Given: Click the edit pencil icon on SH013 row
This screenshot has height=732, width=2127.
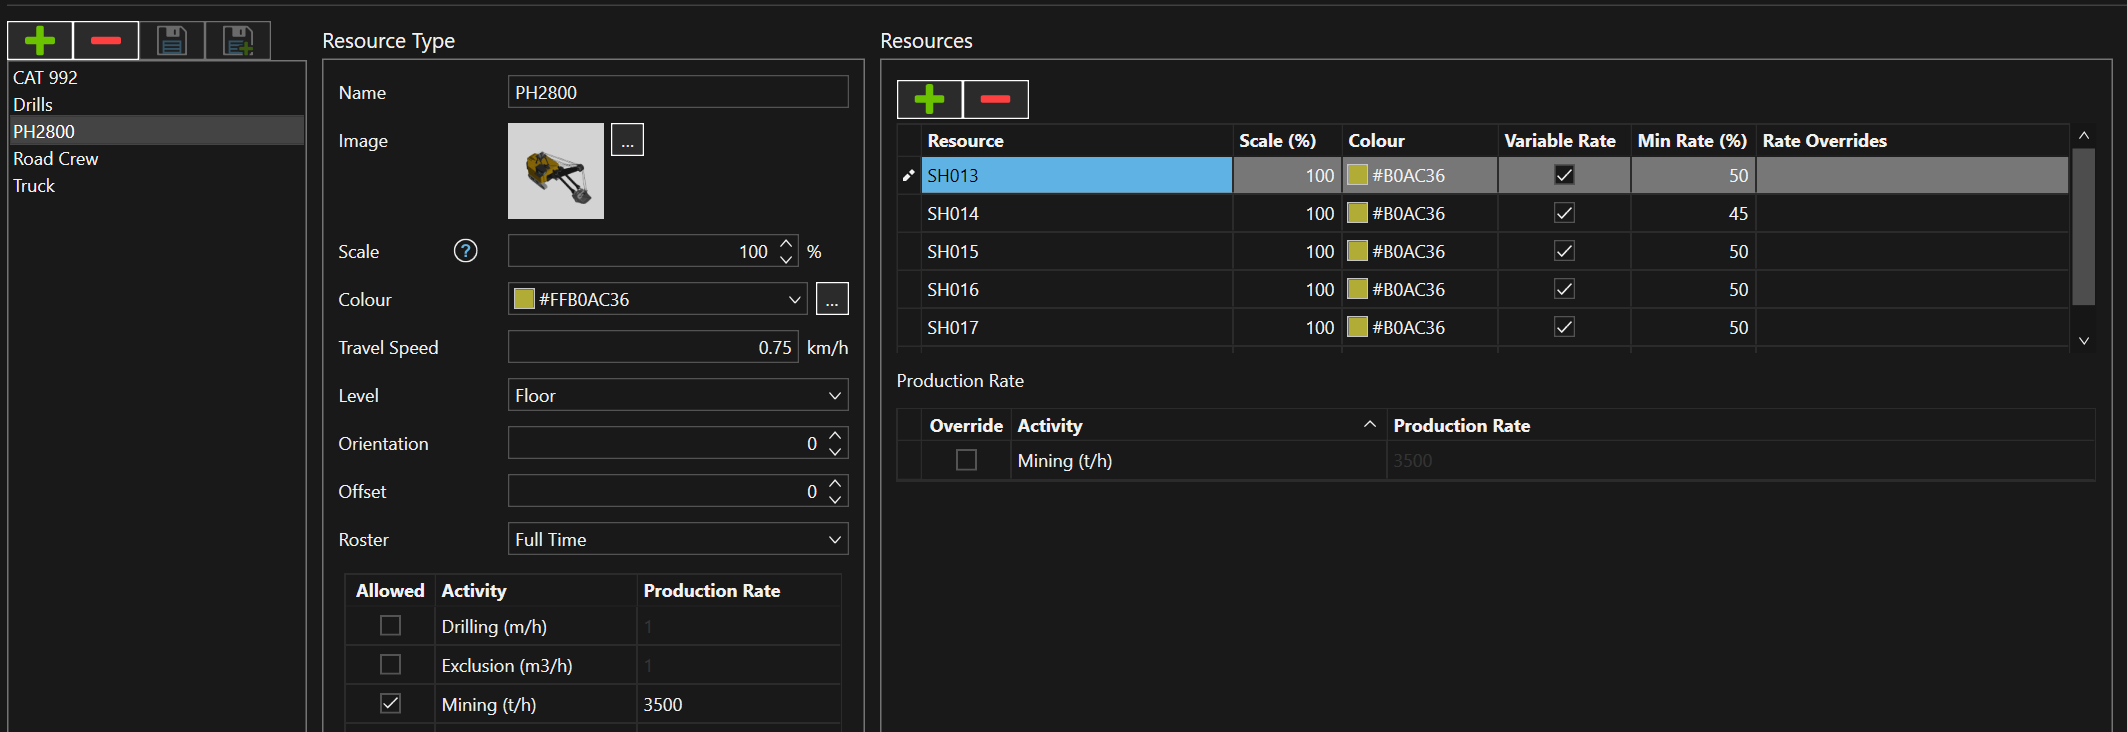Looking at the screenshot, I should point(908,176).
